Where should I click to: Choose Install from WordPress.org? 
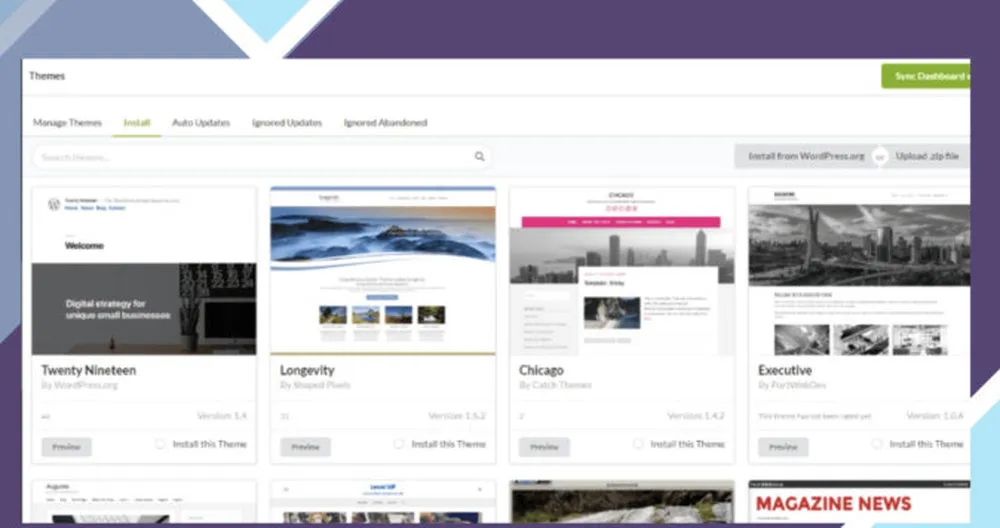[x=805, y=156]
